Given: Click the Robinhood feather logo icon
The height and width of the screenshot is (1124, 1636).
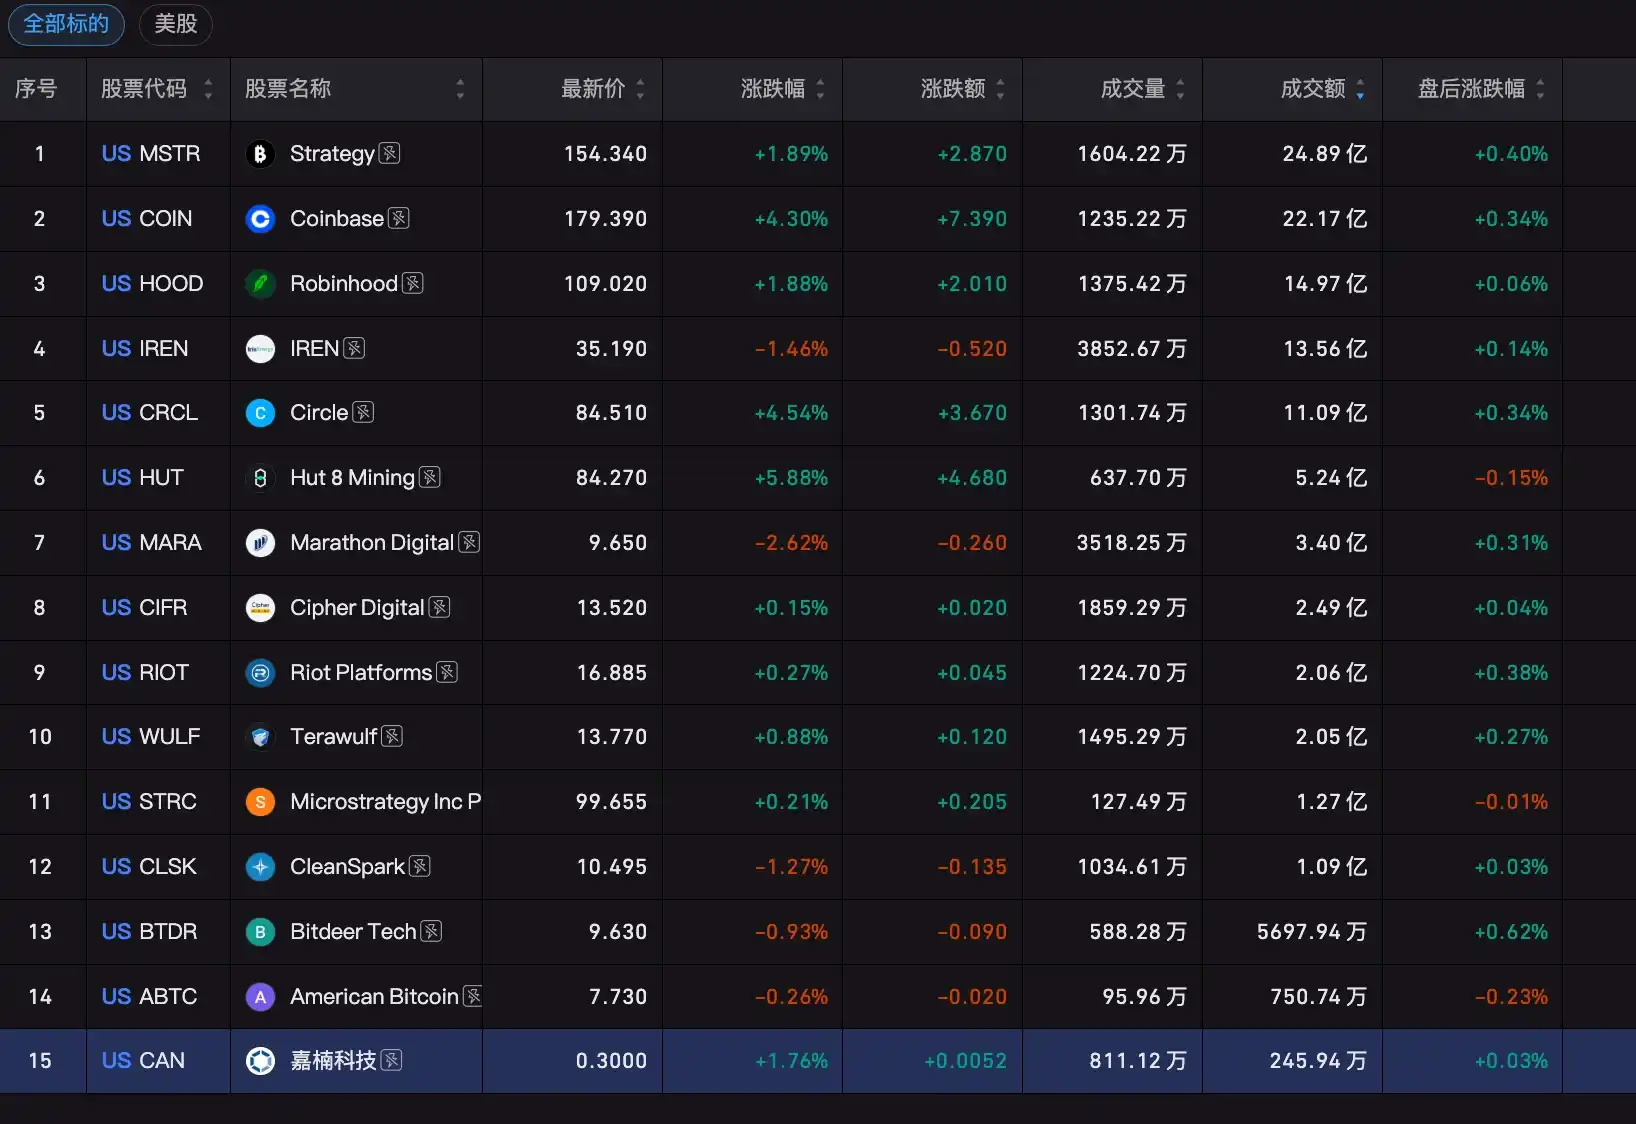Looking at the screenshot, I should [260, 284].
